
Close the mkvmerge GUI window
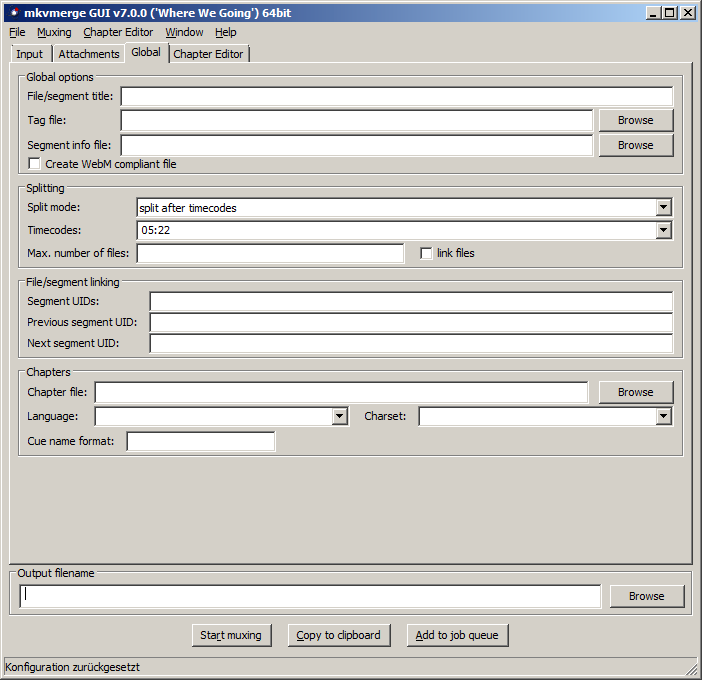pos(688,13)
